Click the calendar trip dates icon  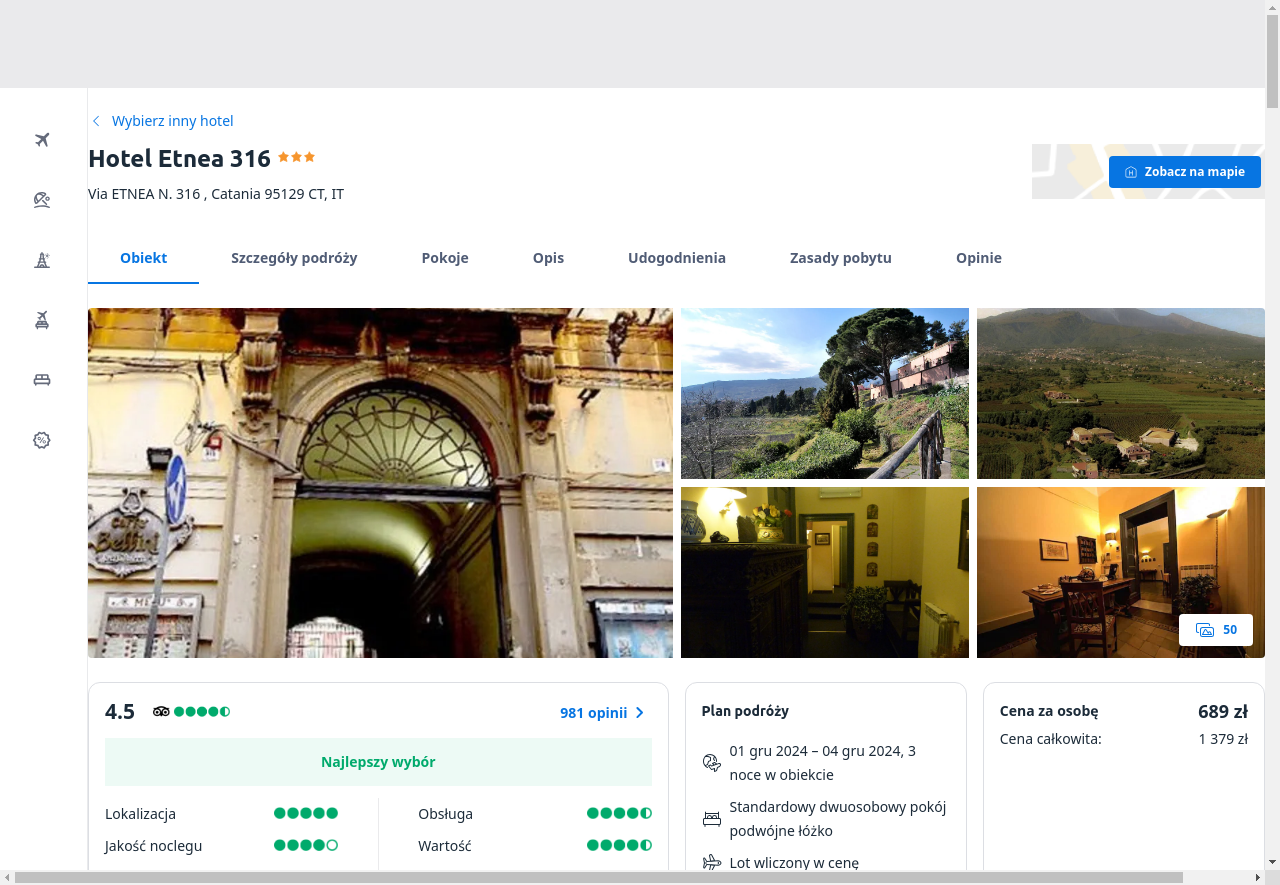pos(712,763)
